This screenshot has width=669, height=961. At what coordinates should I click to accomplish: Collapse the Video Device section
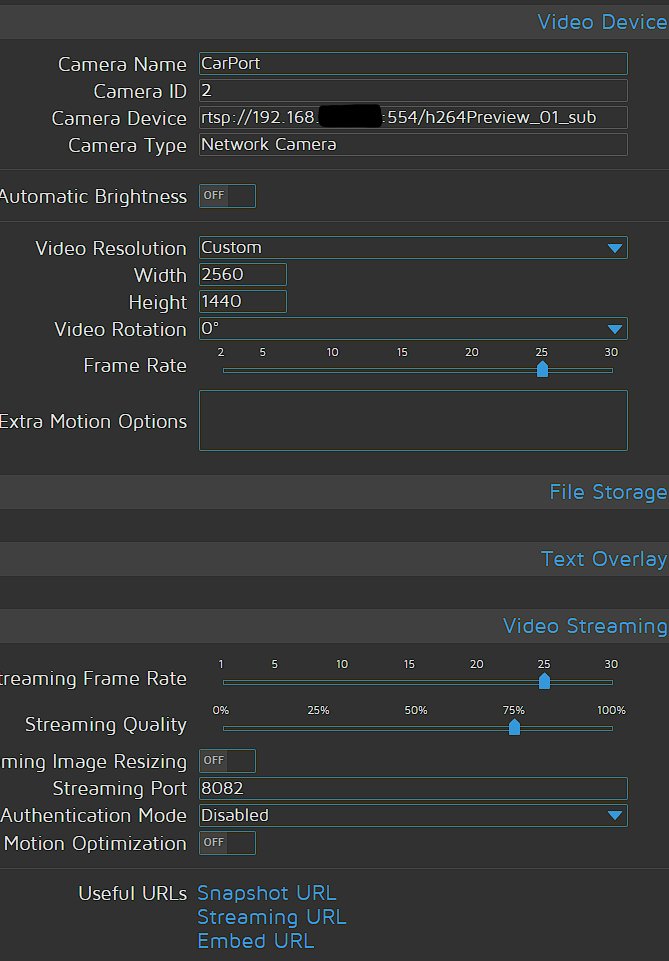pos(601,22)
